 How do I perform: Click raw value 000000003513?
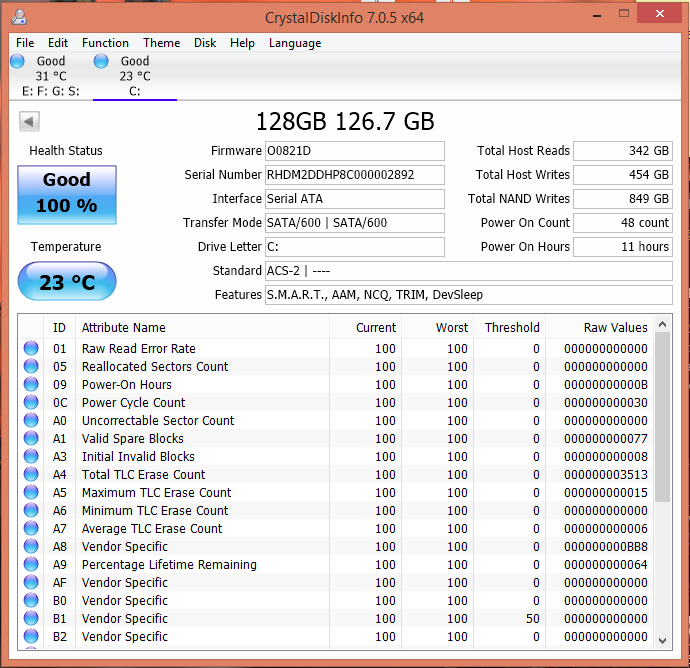[x=606, y=474]
